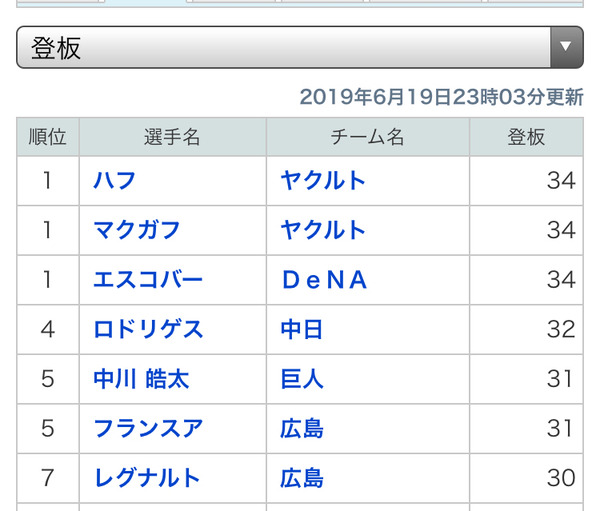Viewport: 600px width, 511px height.
Task: Click rank 7 in レグナルト row
Action: point(48,478)
